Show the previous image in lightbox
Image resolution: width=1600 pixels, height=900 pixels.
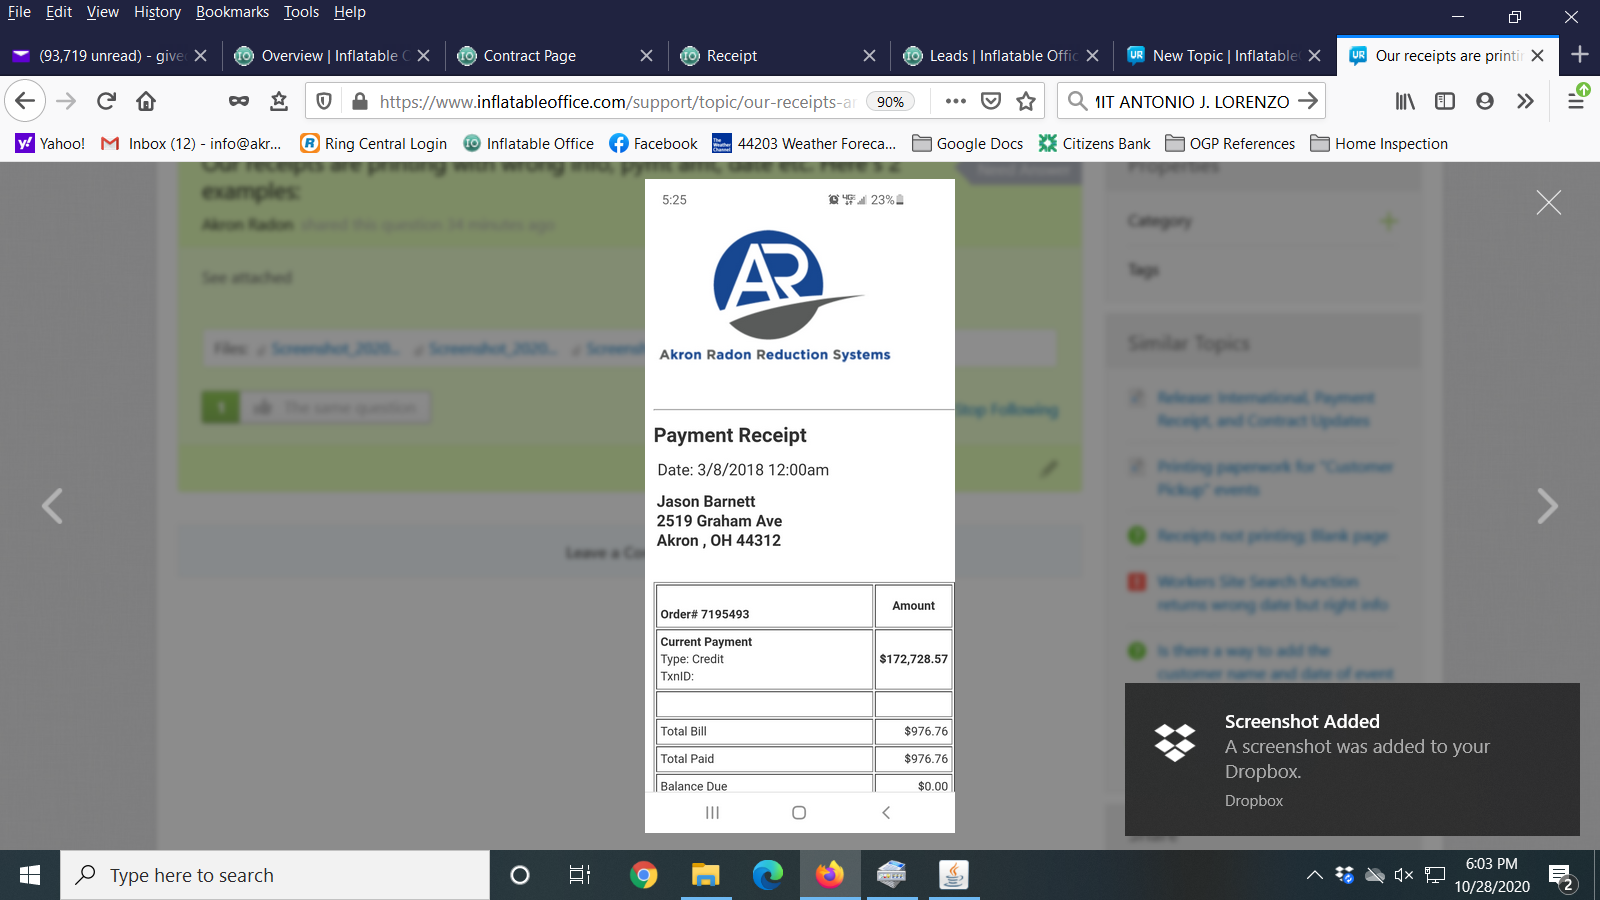point(52,506)
